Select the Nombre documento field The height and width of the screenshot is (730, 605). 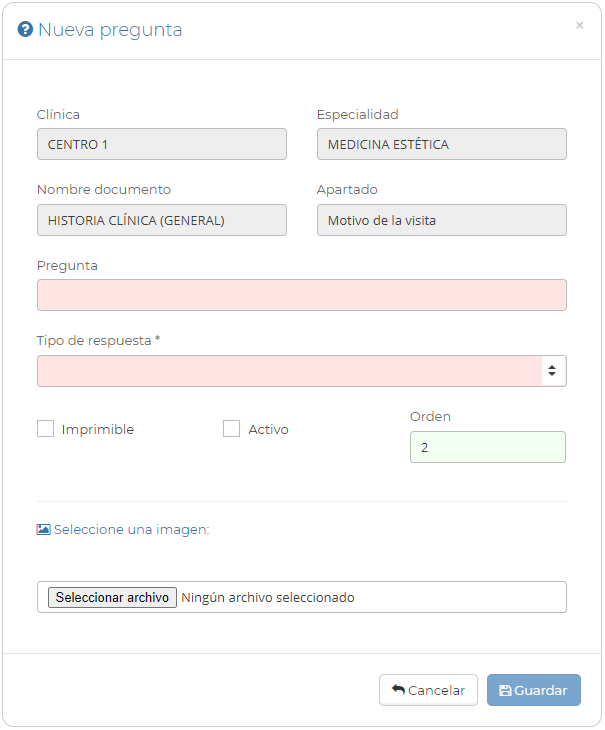pyautogui.click(x=161, y=220)
